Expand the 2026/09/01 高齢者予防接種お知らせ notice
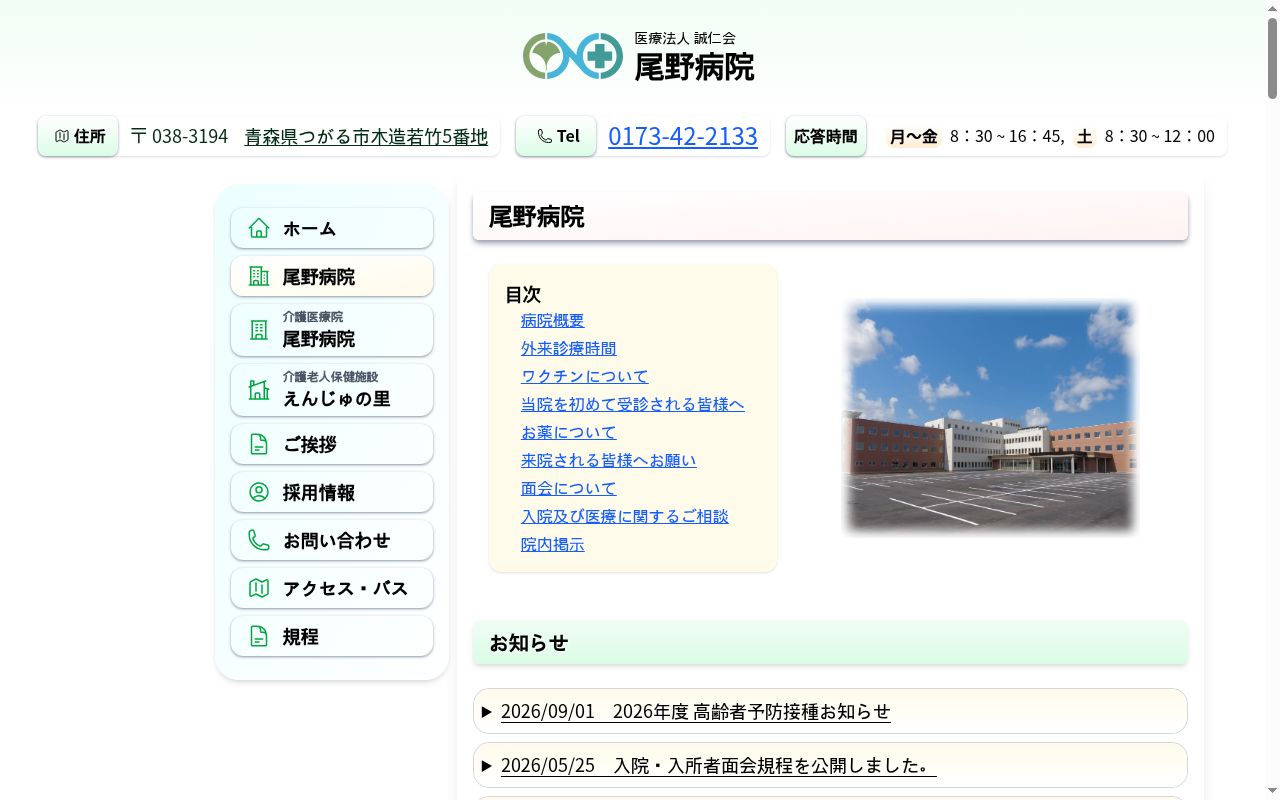This screenshot has width=1280, height=800. tap(830, 711)
